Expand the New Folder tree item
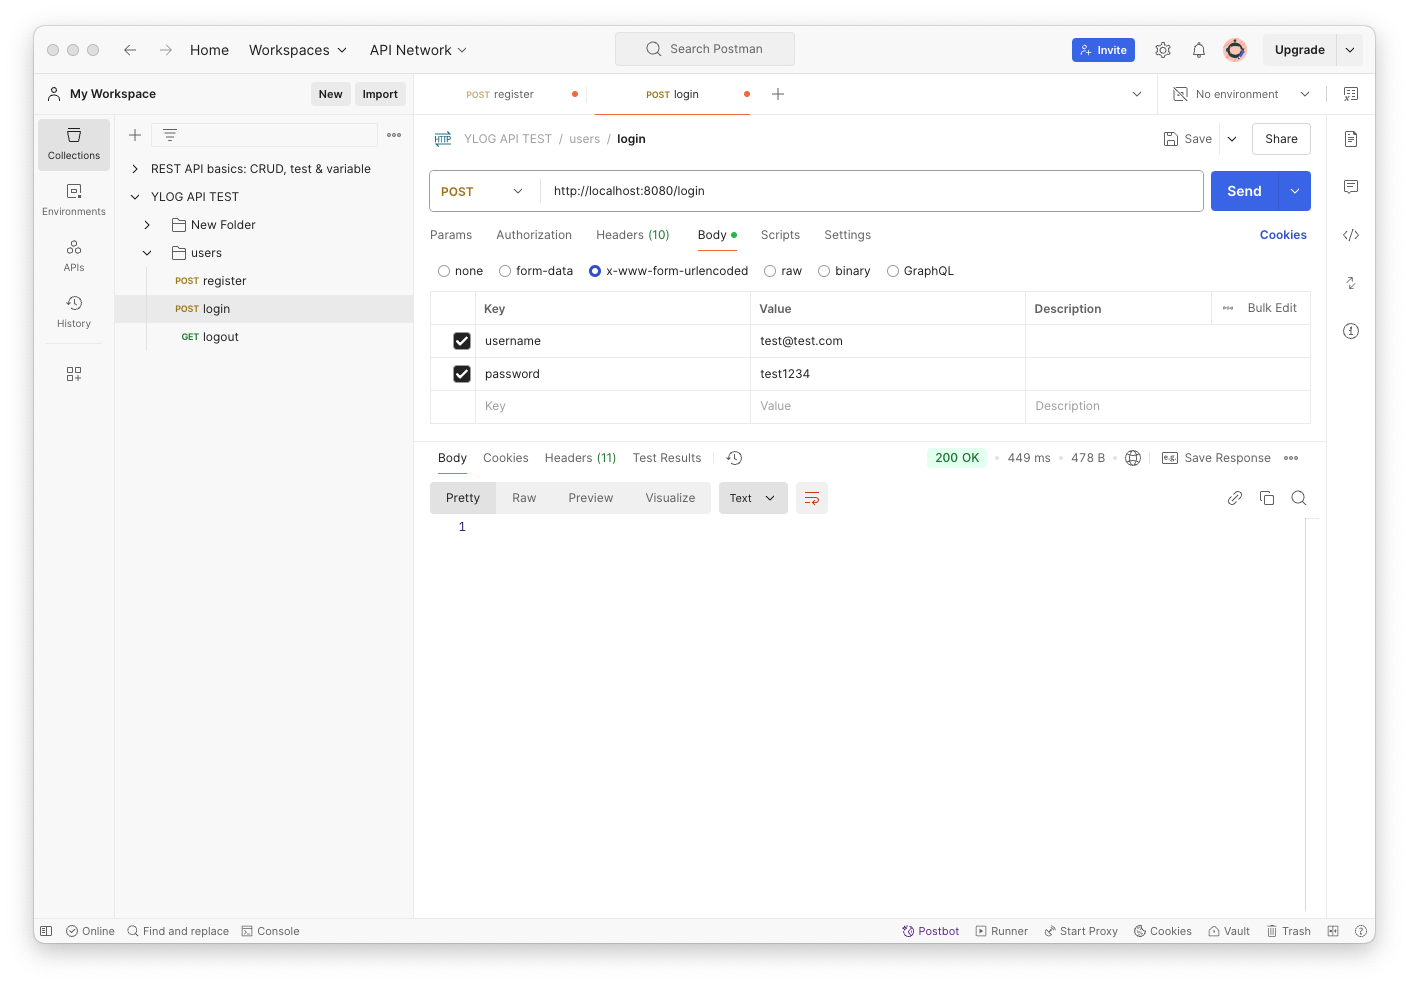Screen dimensions: 1409x985 (x=147, y=225)
